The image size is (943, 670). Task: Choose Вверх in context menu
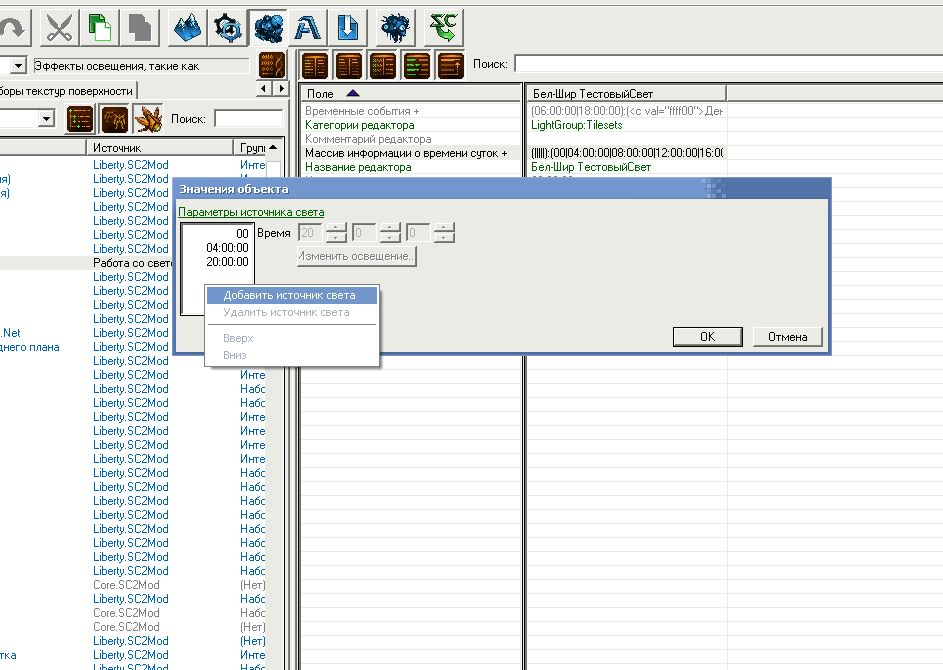[292, 338]
